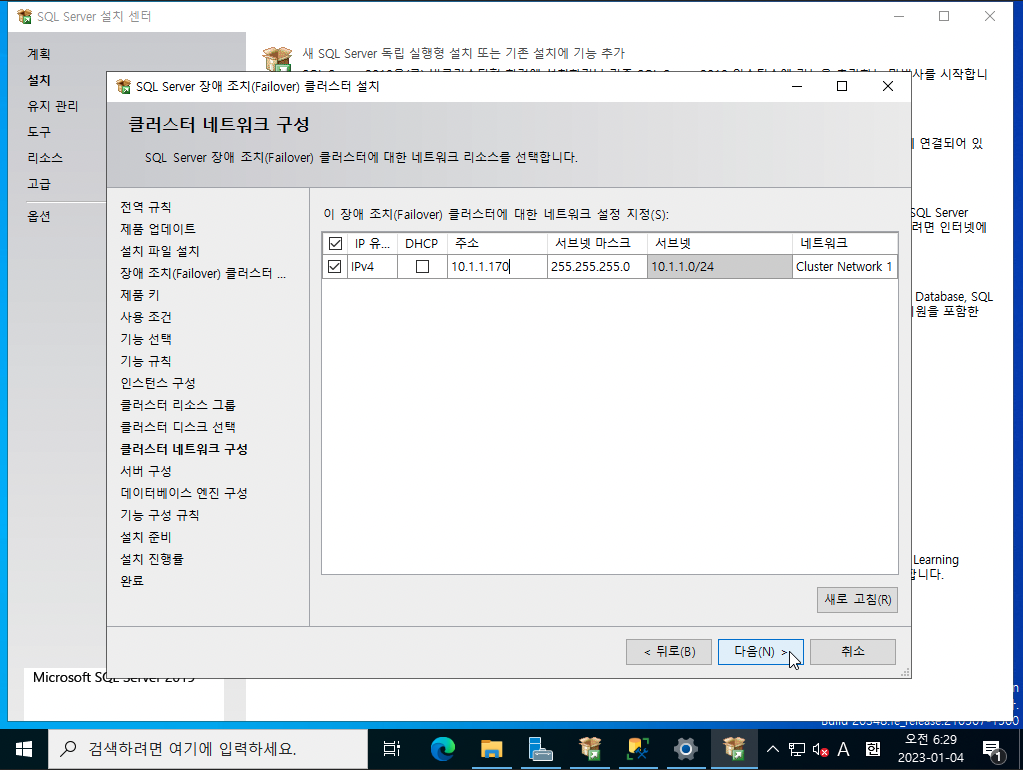Open the 유지 관리 page in 설치 센터
Image resolution: width=1023 pixels, height=770 pixels.
coord(53,106)
